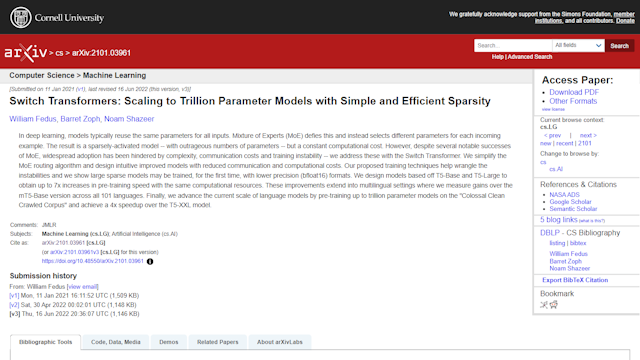
Task: Open the 5 blog links entry
Action: [558, 220]
